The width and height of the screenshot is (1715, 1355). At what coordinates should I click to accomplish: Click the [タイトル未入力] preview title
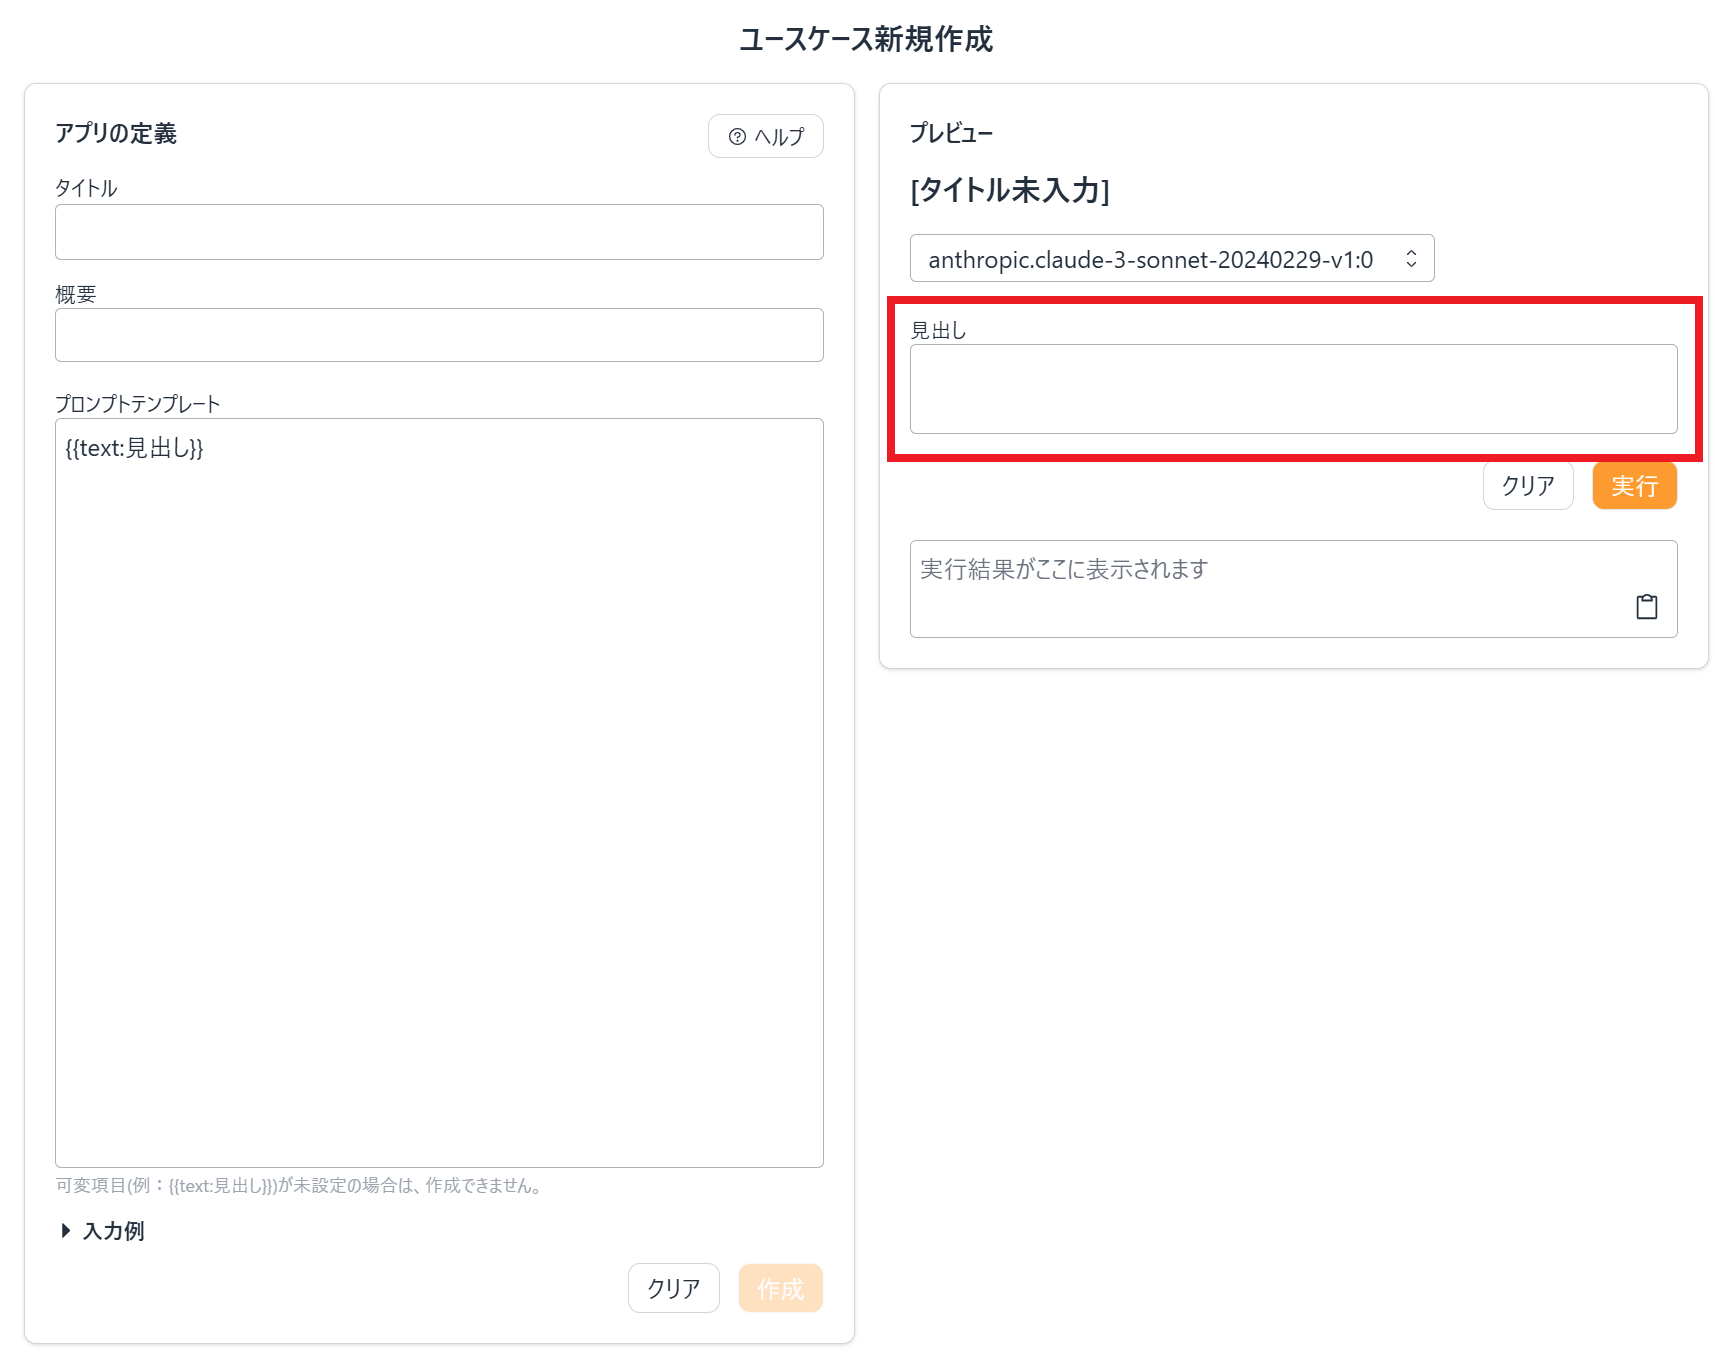[x=1010, y=191]
